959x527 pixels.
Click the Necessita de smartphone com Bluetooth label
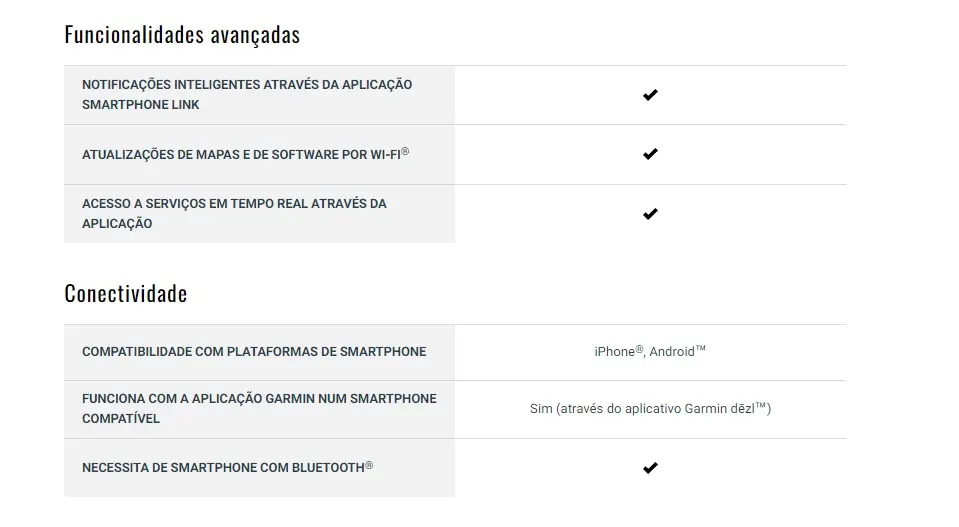click(x=228, y=467)
